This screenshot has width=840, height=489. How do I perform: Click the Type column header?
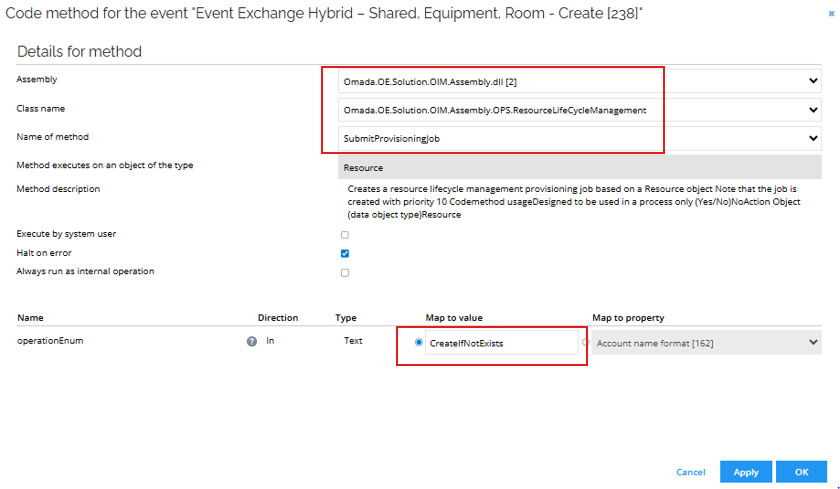click(x=346, y=318)
